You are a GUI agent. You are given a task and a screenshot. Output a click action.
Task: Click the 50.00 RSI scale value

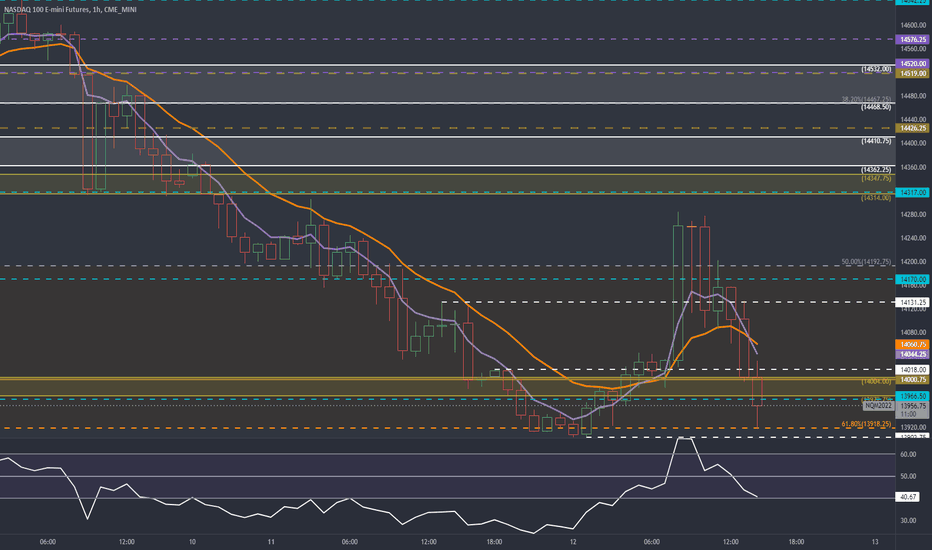(908, 476)
